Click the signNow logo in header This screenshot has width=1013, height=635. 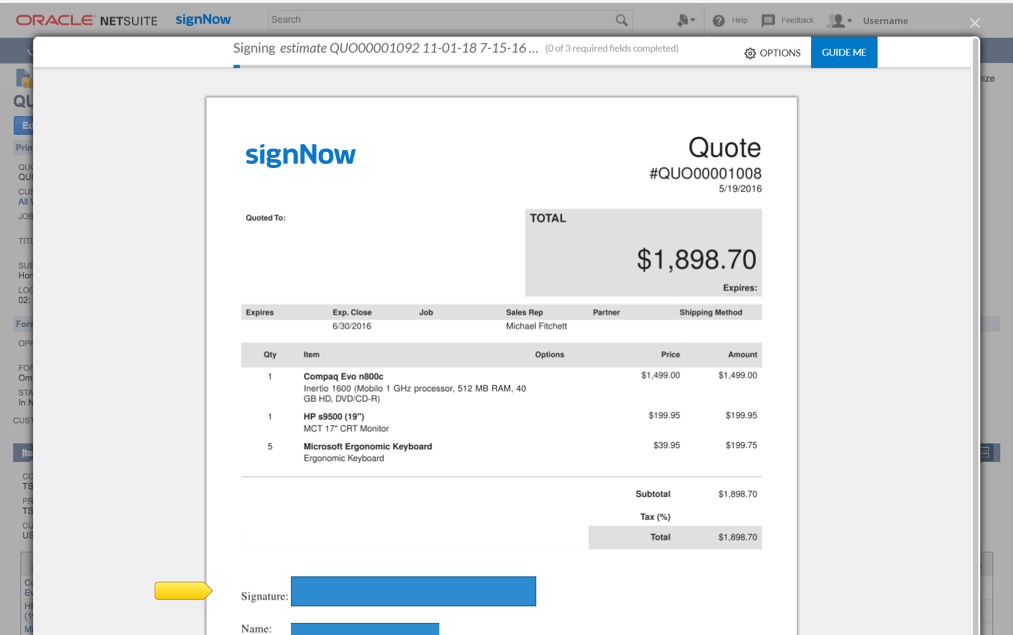pyautogui.click(x=203, y=19)
